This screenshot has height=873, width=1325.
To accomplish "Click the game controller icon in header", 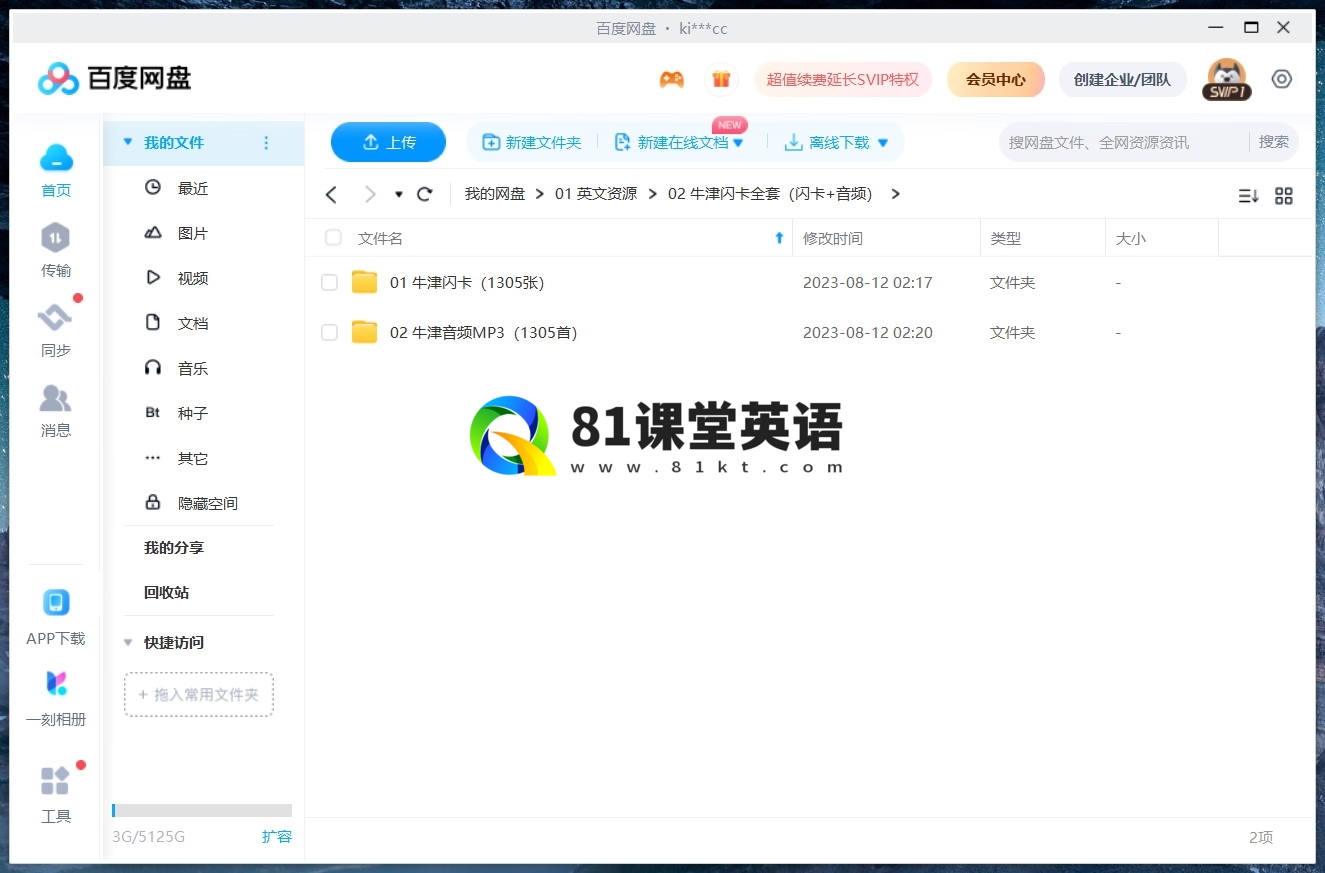I will point(672,80).
